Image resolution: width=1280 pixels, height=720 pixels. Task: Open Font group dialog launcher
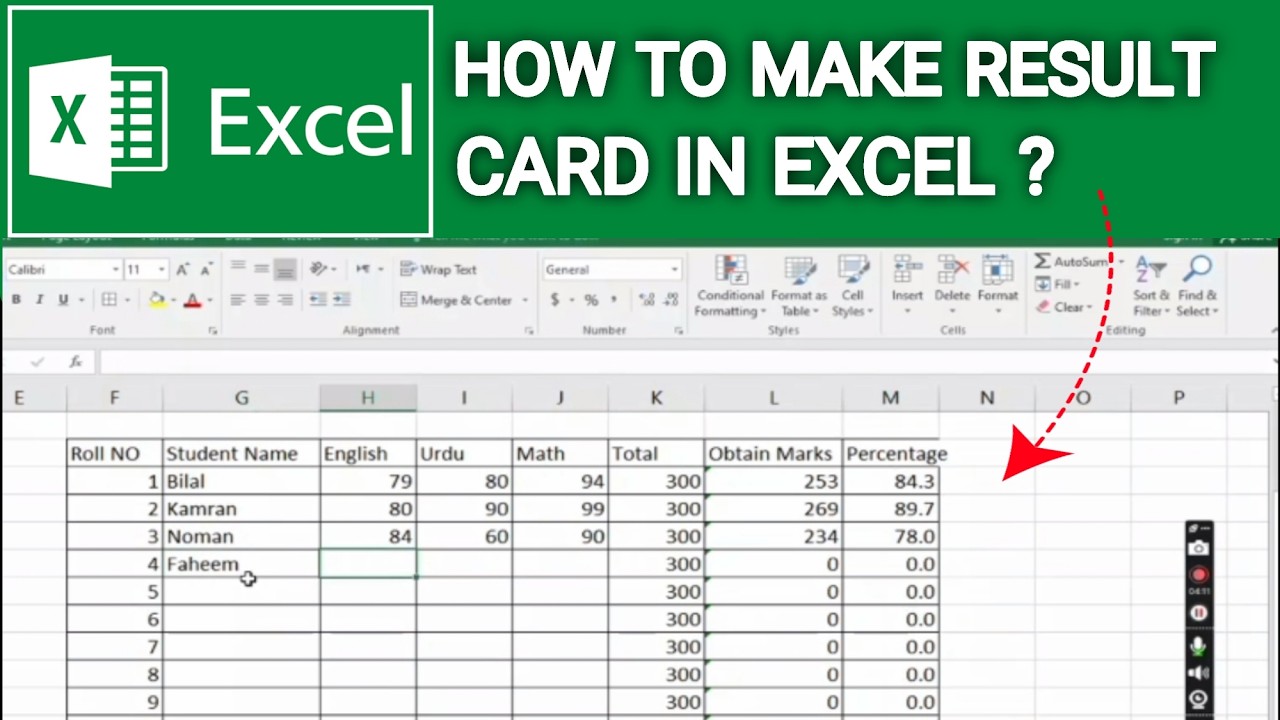pyautogui.click(x=213, y=330)
